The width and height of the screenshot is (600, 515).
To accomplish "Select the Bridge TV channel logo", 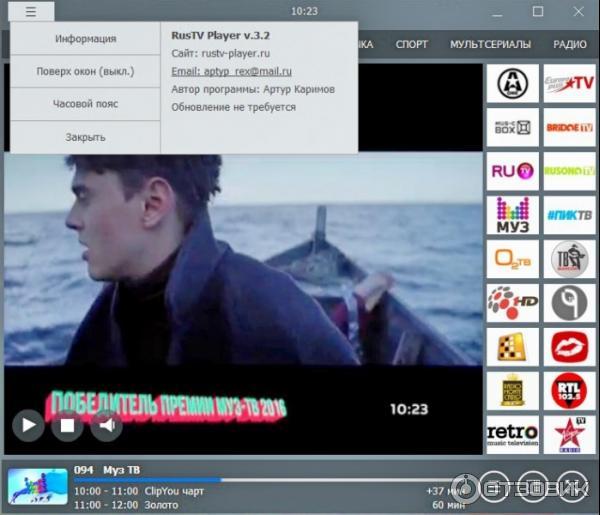I will point(569,127).
